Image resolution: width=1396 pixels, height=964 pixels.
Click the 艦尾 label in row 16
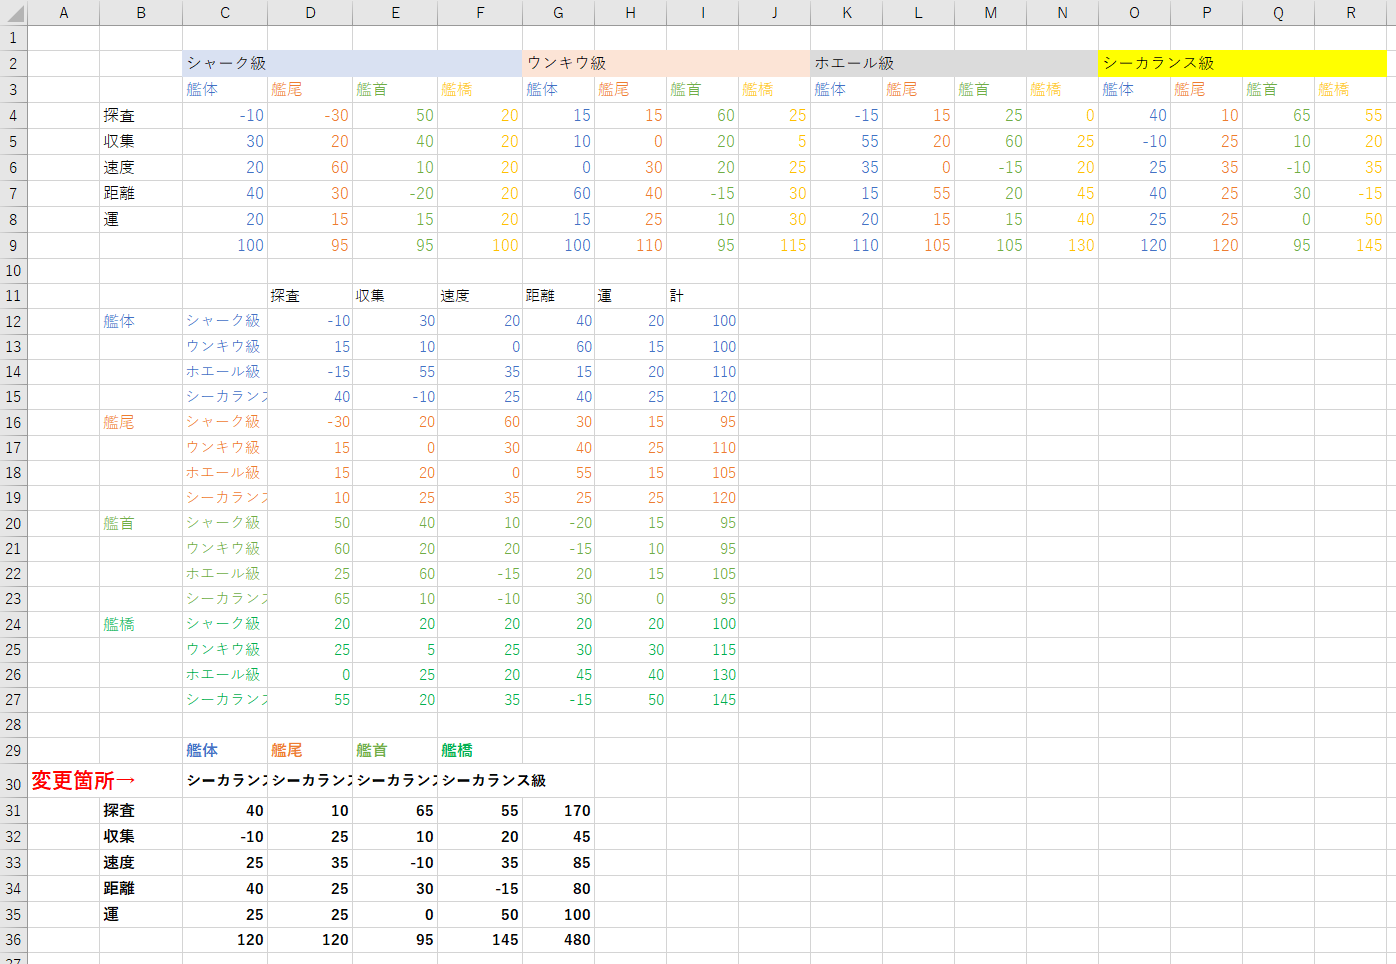[x=119, y=422]
